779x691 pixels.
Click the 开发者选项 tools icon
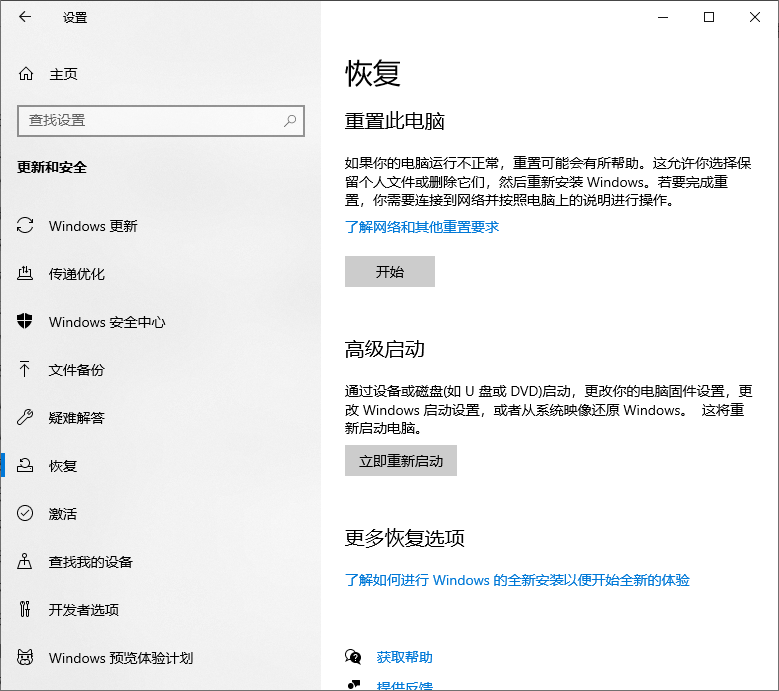(25, 609)
